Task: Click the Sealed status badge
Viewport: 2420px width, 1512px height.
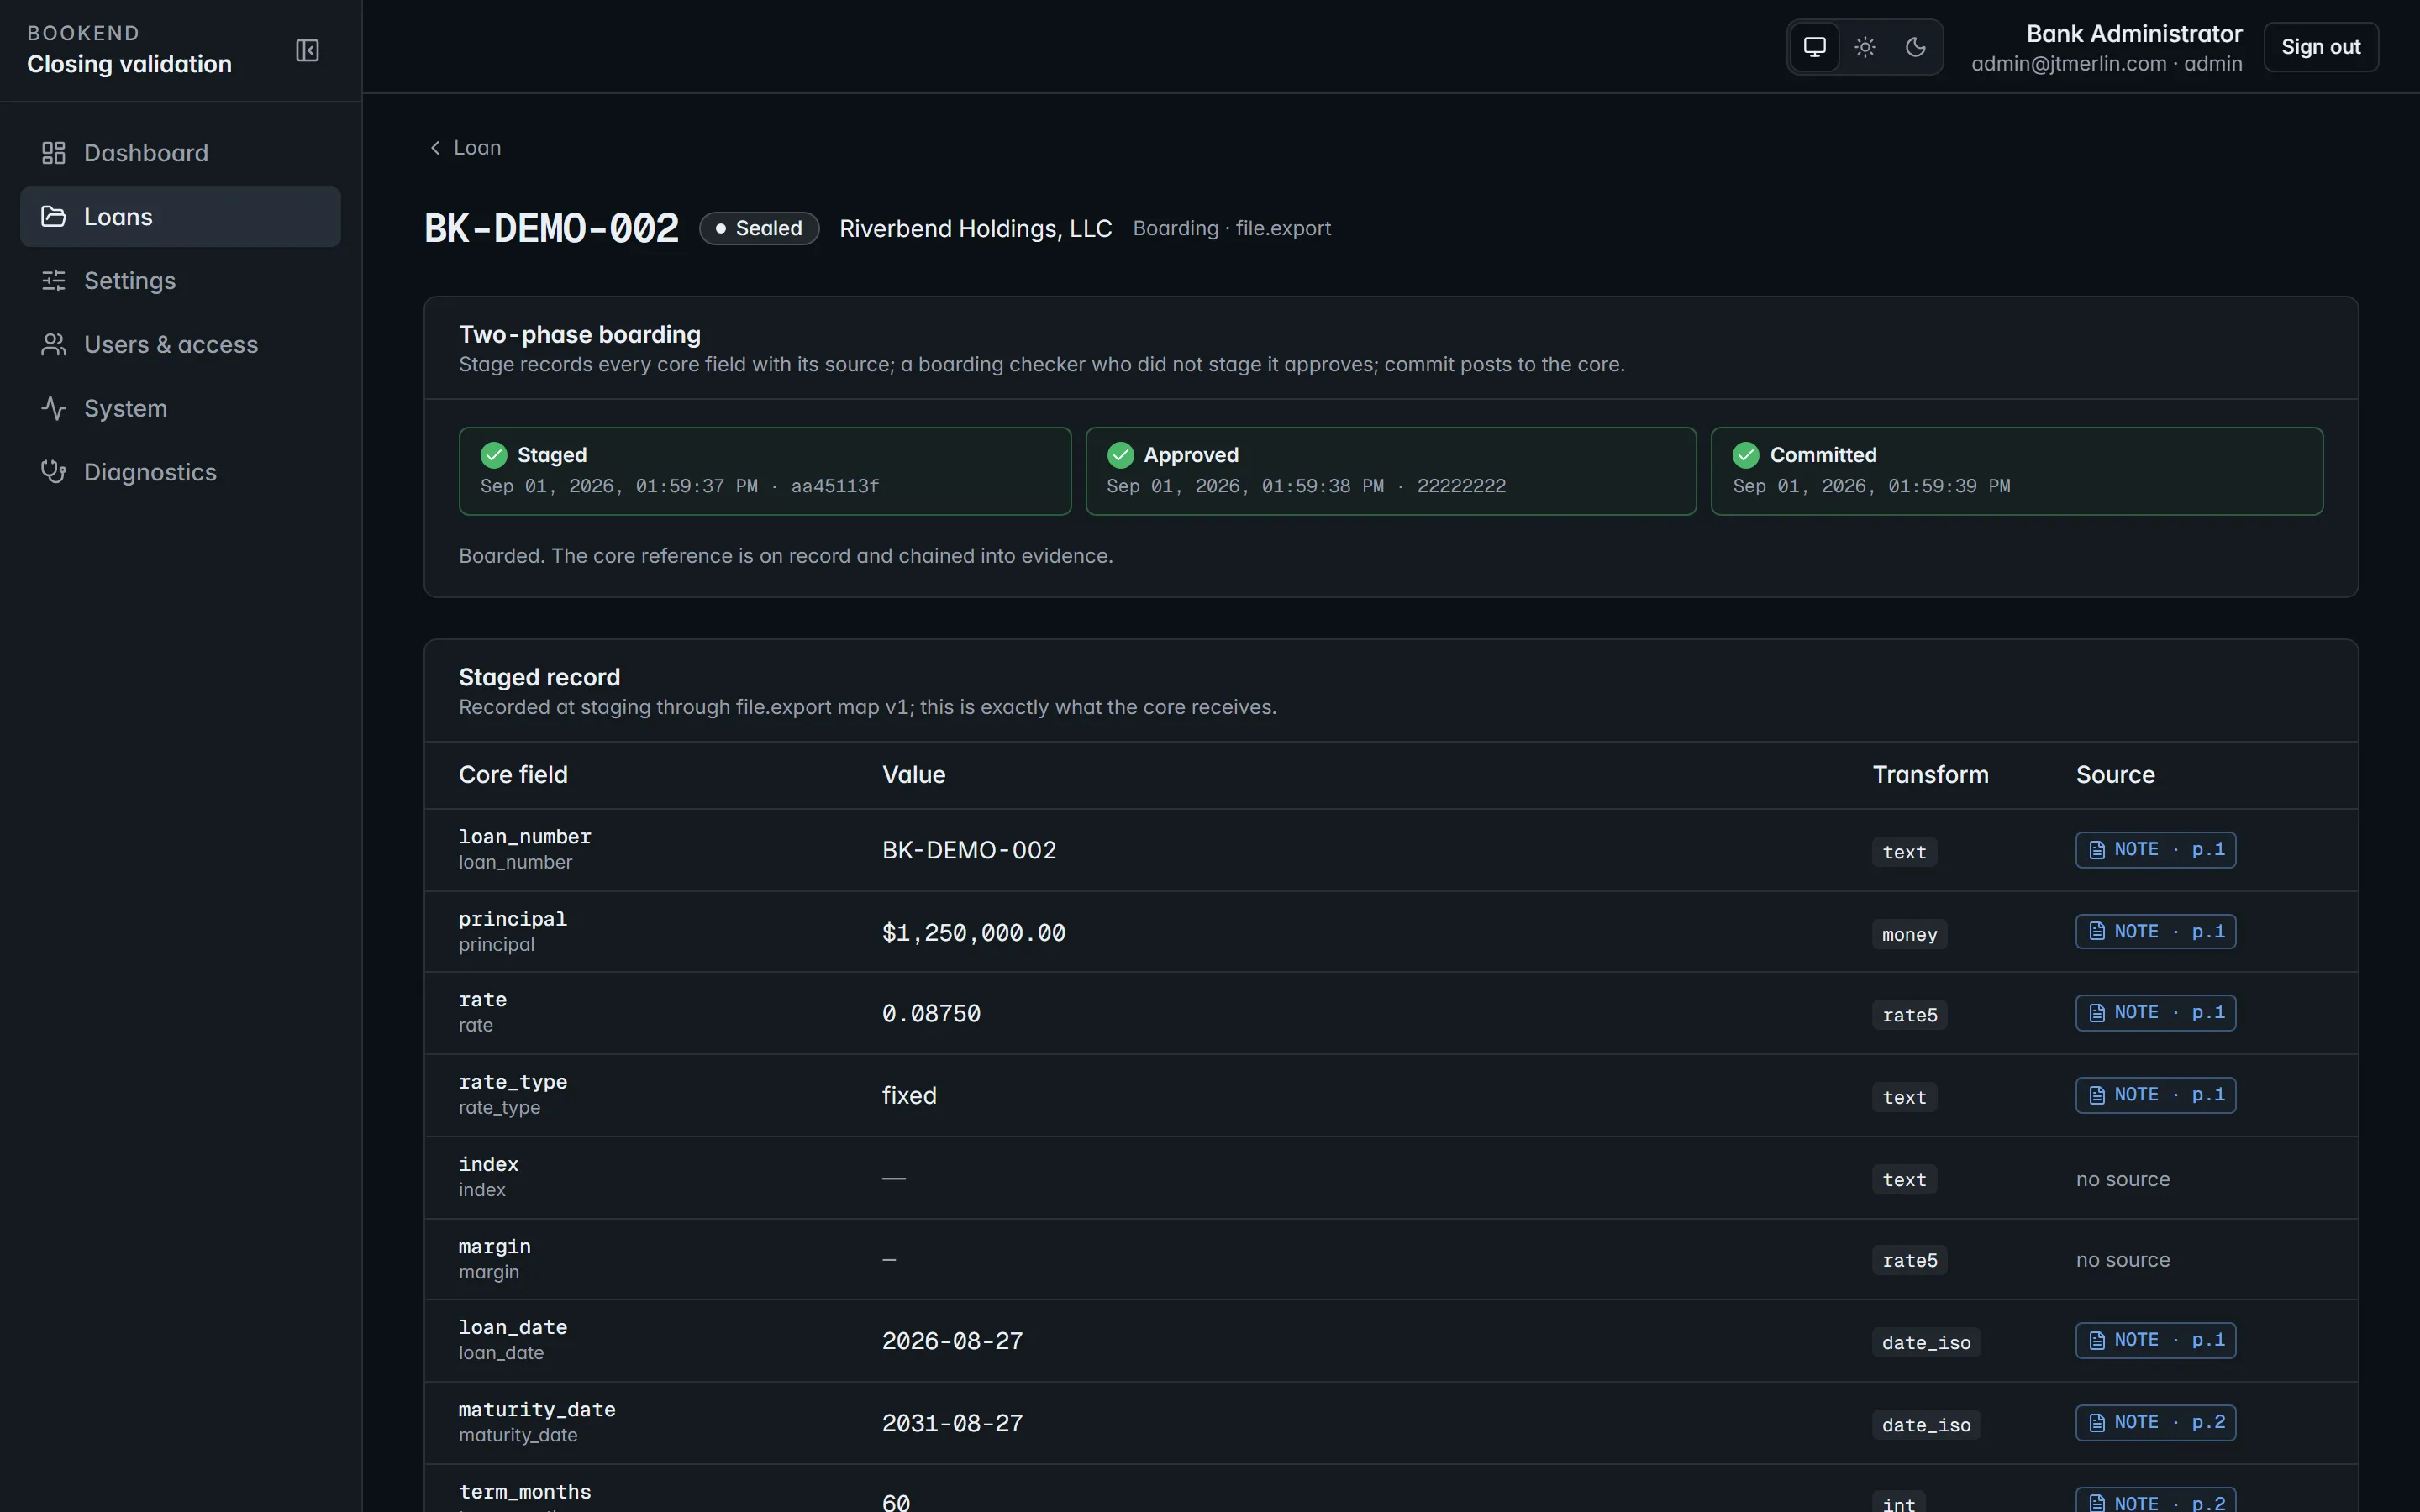Action: click(759, 229)
